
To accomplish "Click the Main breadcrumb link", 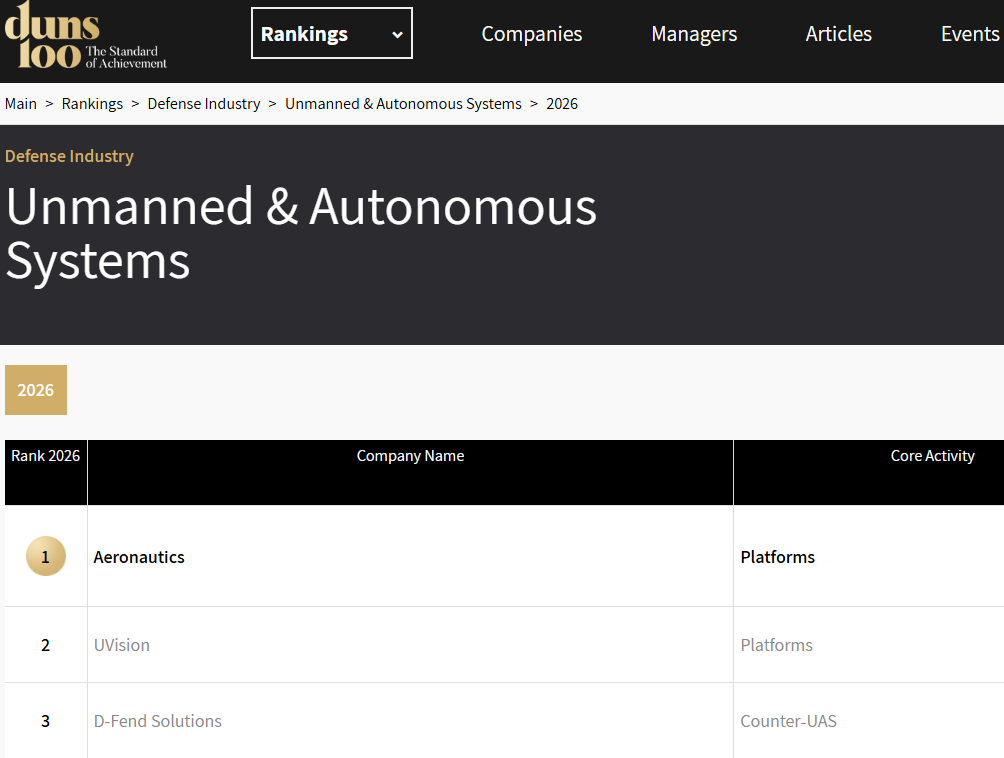I will pos(21,104).
